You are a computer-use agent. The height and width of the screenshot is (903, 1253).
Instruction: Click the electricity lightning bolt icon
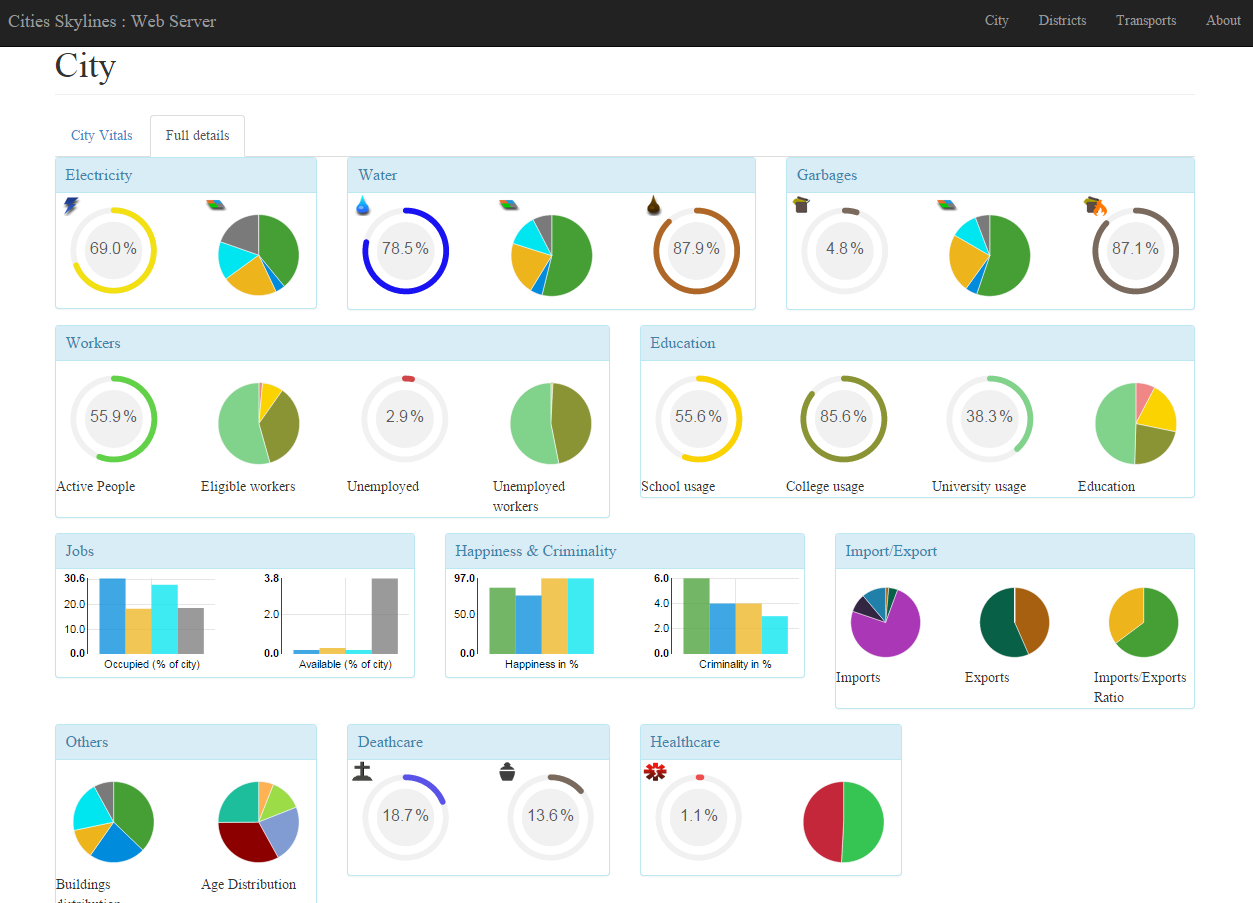pyautogui.click(x=71, y=206)
